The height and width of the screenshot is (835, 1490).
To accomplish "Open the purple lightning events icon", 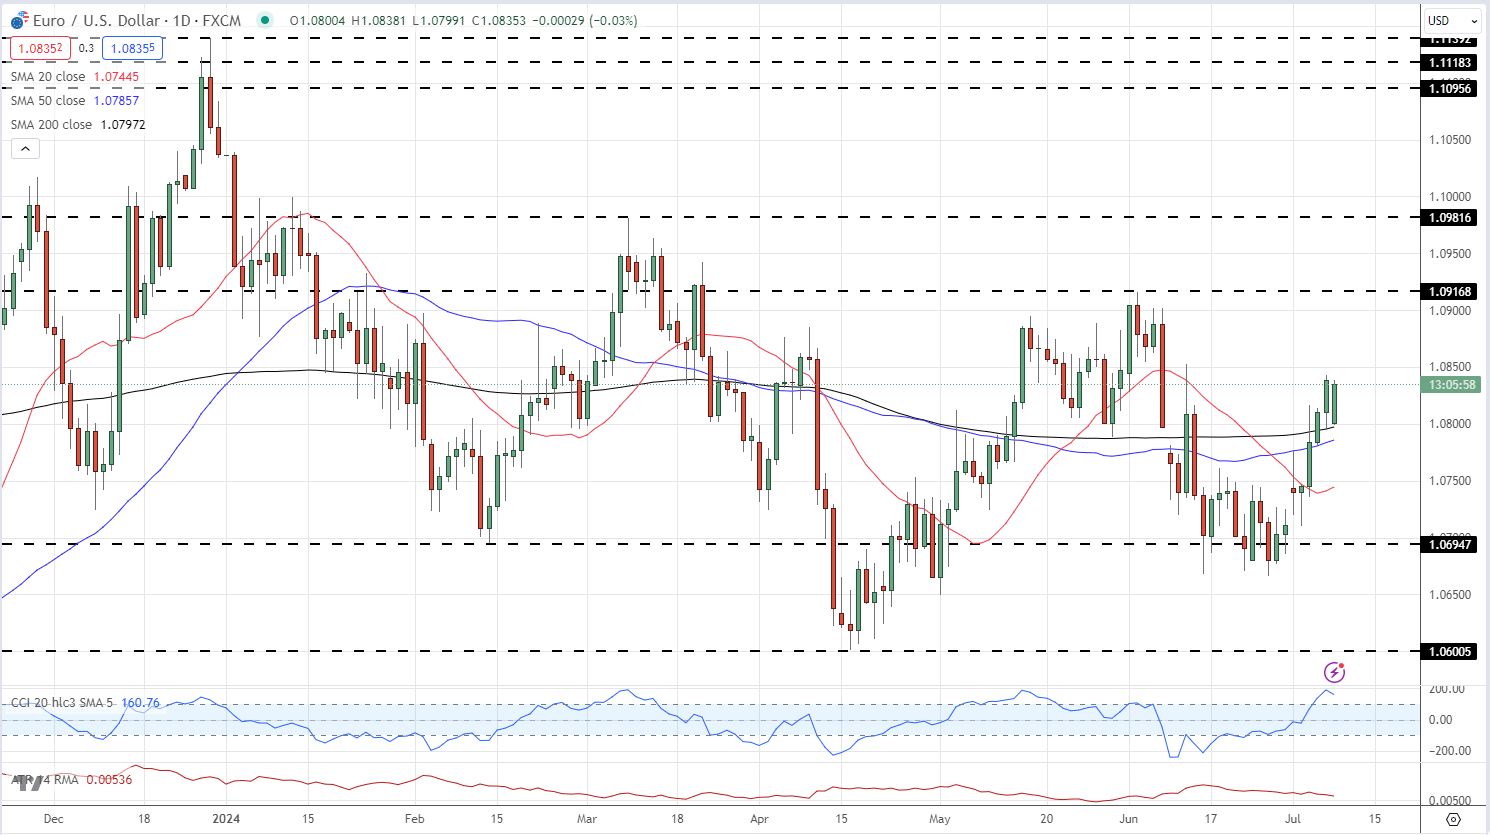I will pyautogui.click(x=1334, y=672).
